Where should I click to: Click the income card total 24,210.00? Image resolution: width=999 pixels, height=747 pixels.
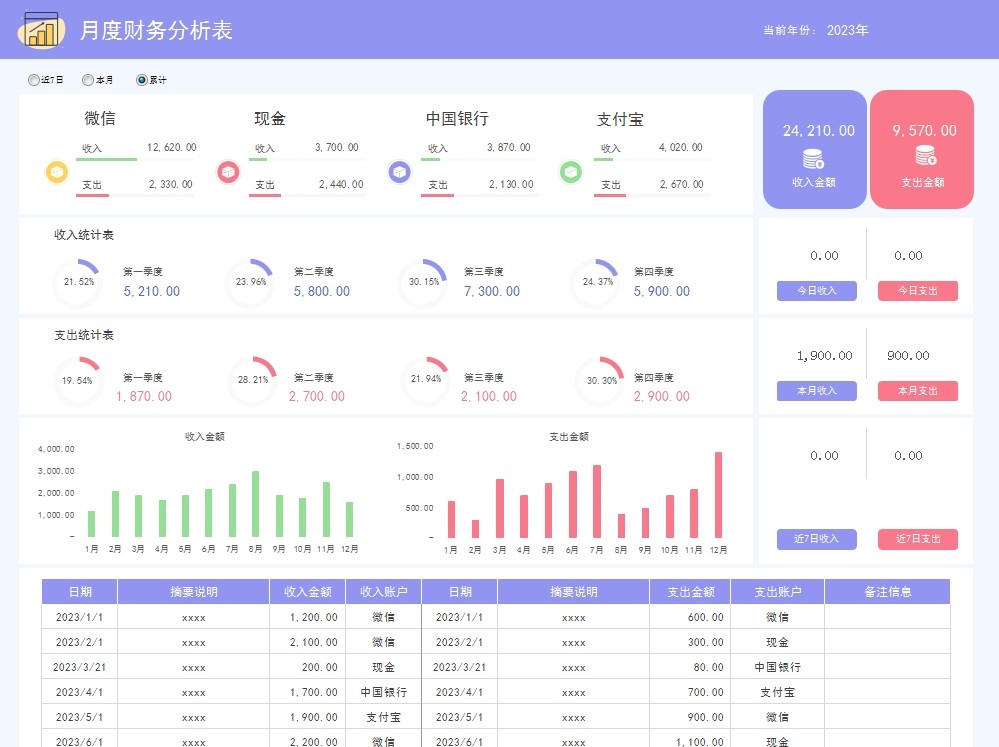pyautogui.click(x=819, y=131)
